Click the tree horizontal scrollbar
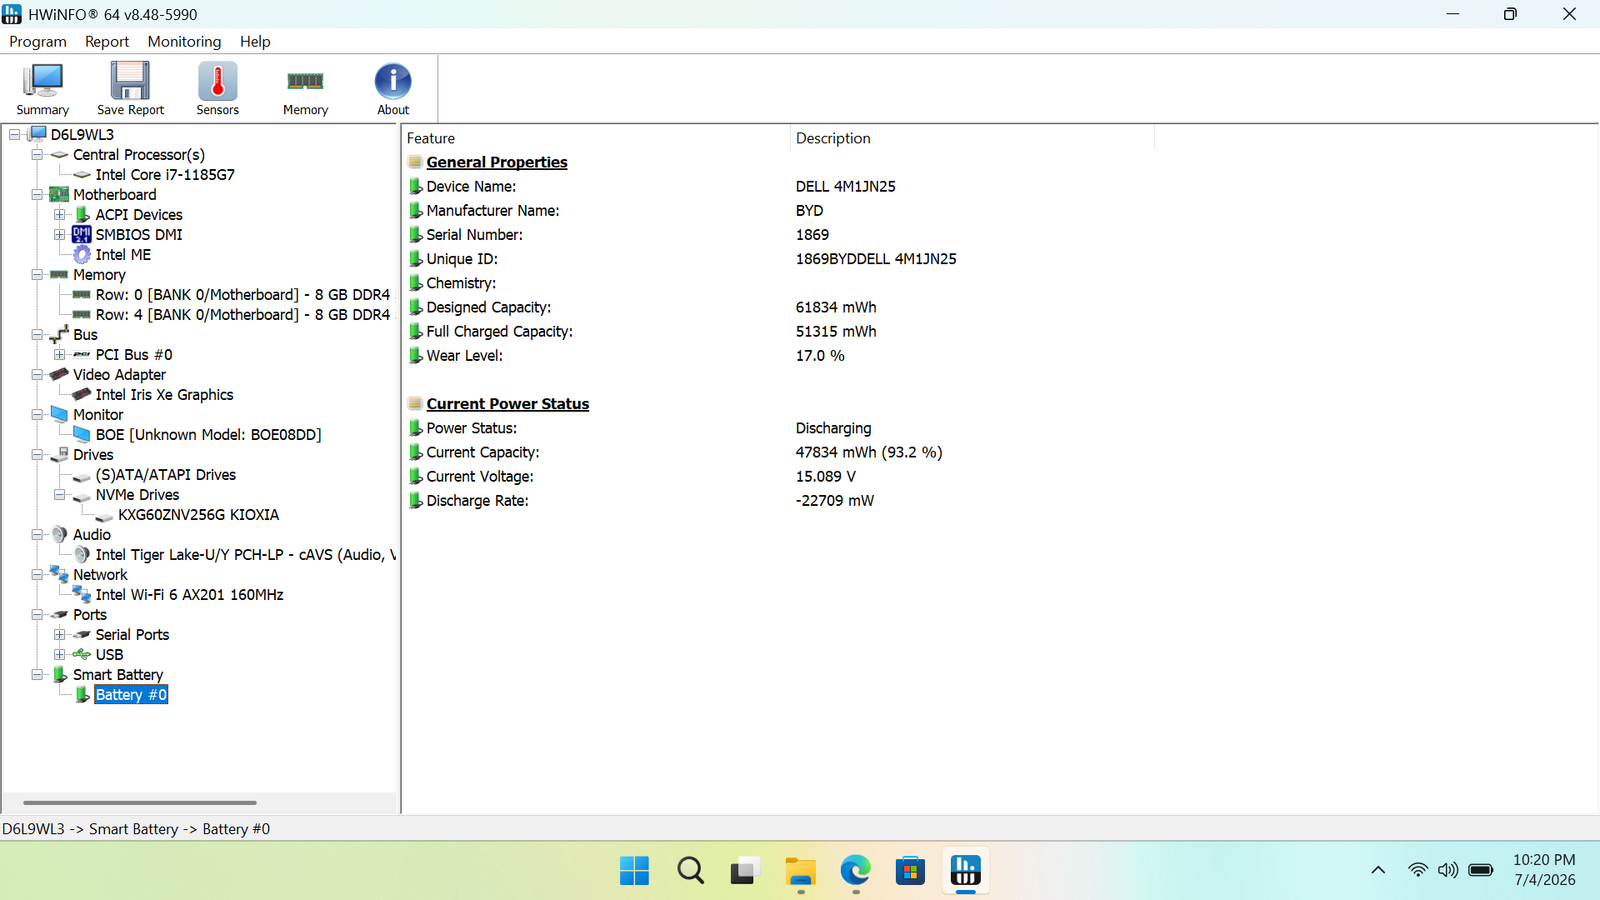This screenshot has height=900, width=1600. coord(140,802)
